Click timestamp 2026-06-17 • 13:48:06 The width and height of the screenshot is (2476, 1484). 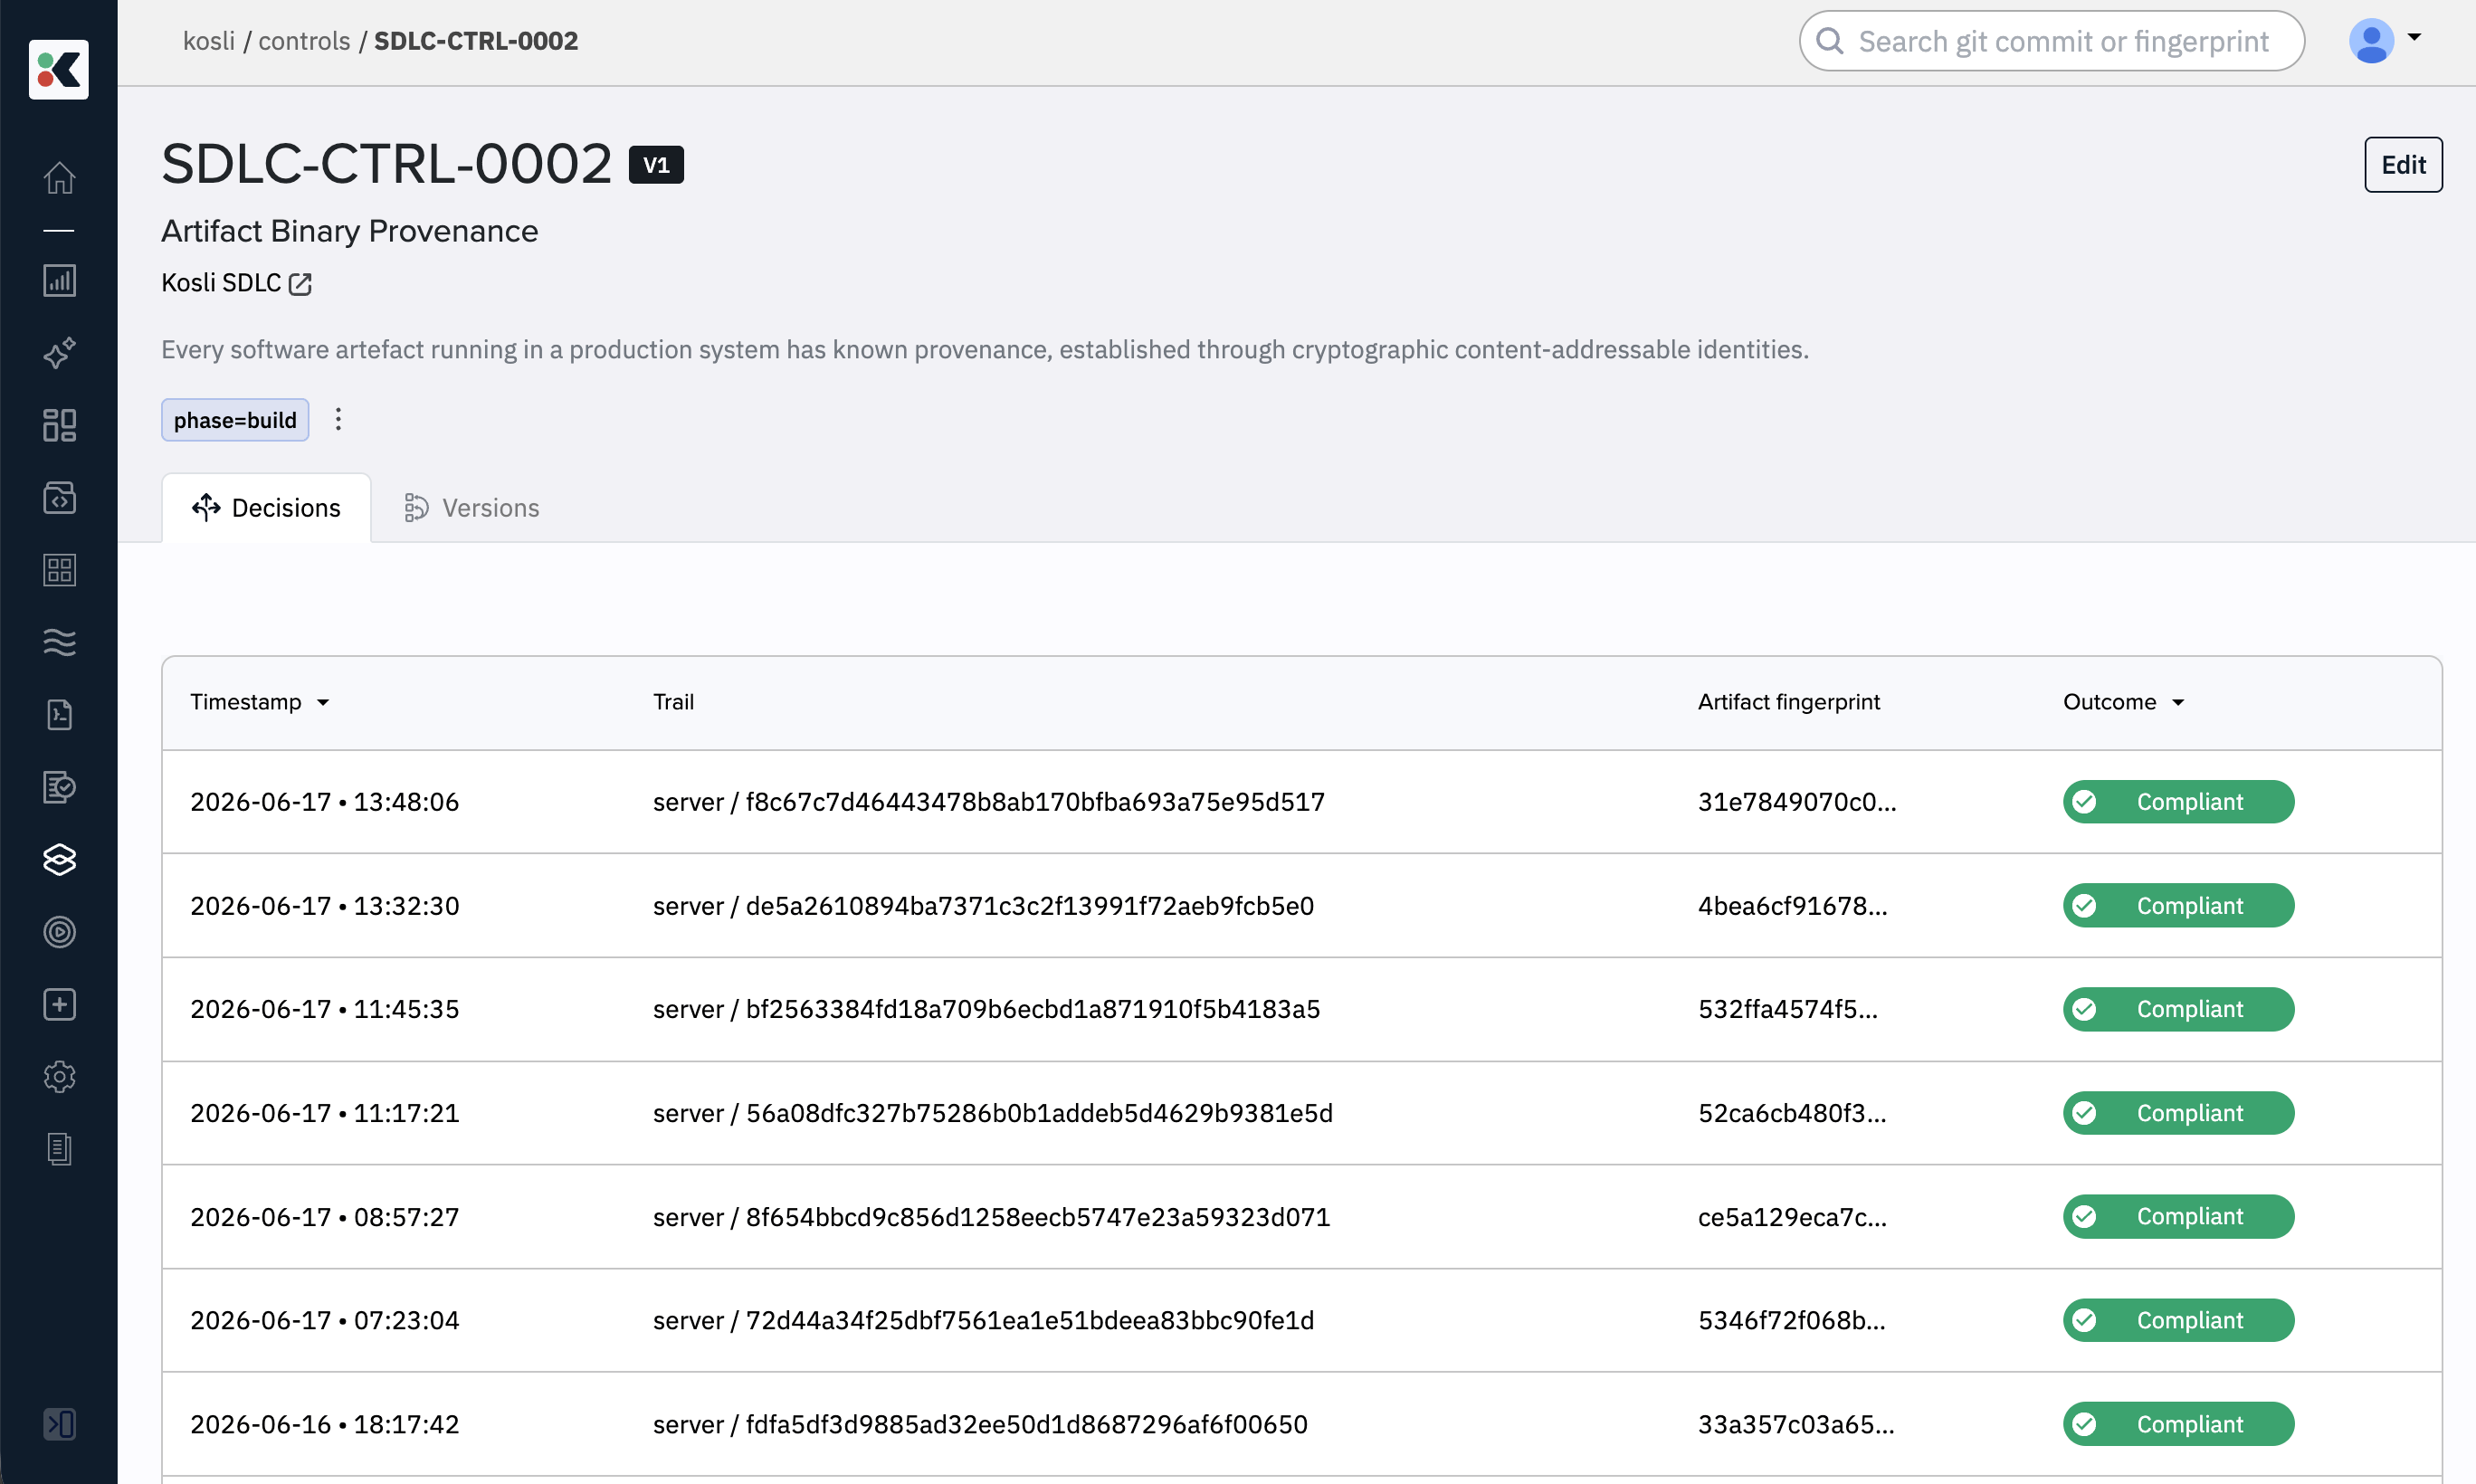coord(324,802)
